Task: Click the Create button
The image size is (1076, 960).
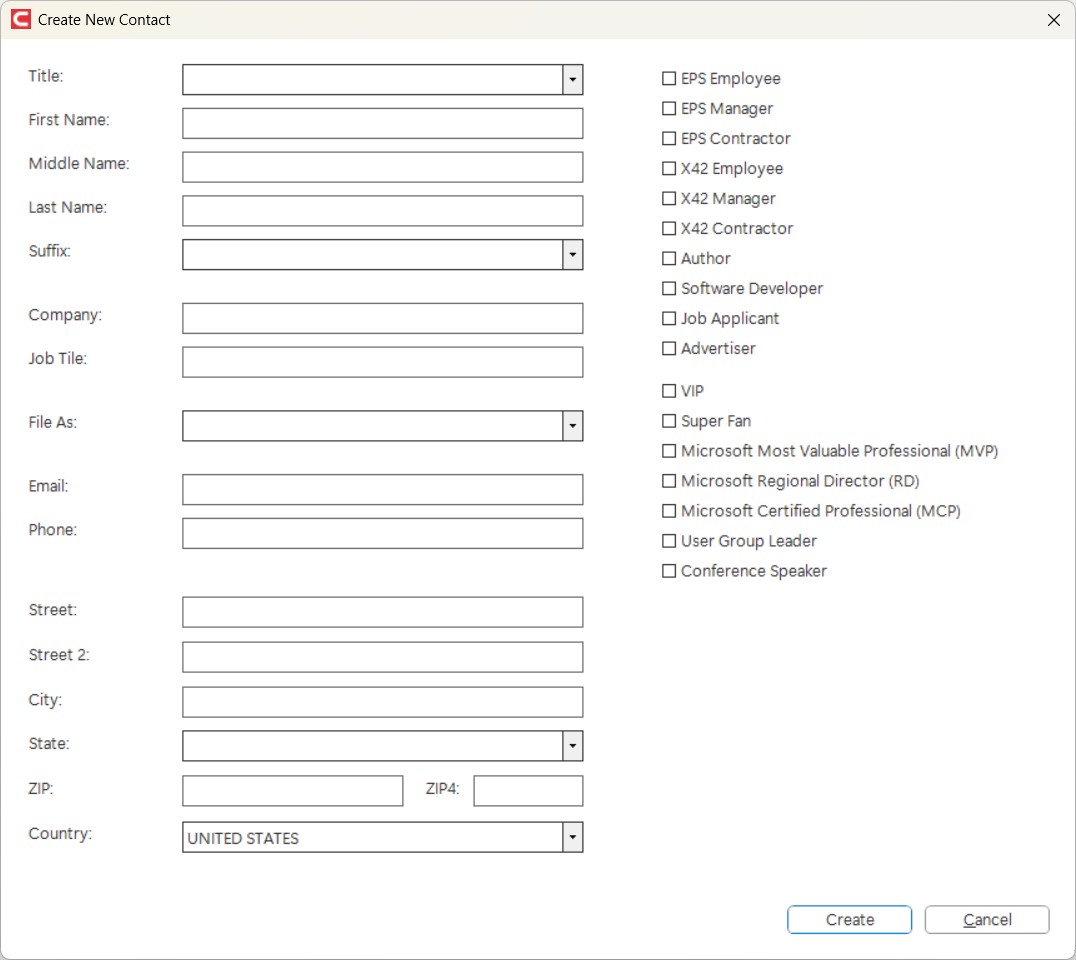Action: [x=850, y=920]
